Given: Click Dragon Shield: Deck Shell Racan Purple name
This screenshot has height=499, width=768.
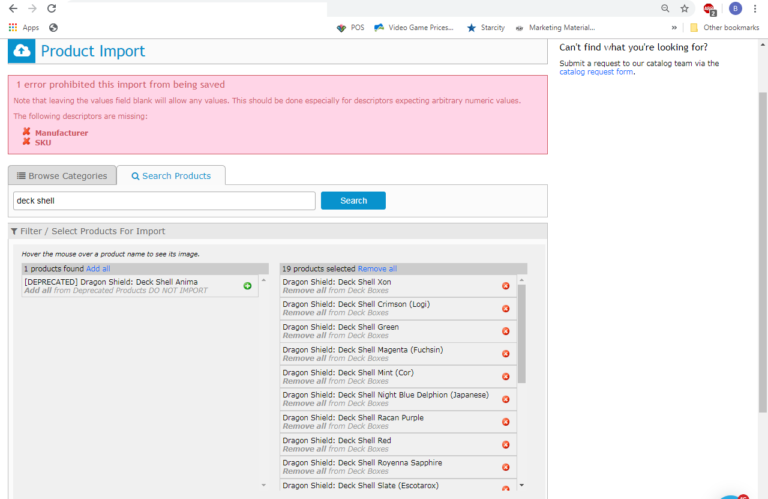Looking at the screenshot, I should pyautogui.click(x=353, y=418).
